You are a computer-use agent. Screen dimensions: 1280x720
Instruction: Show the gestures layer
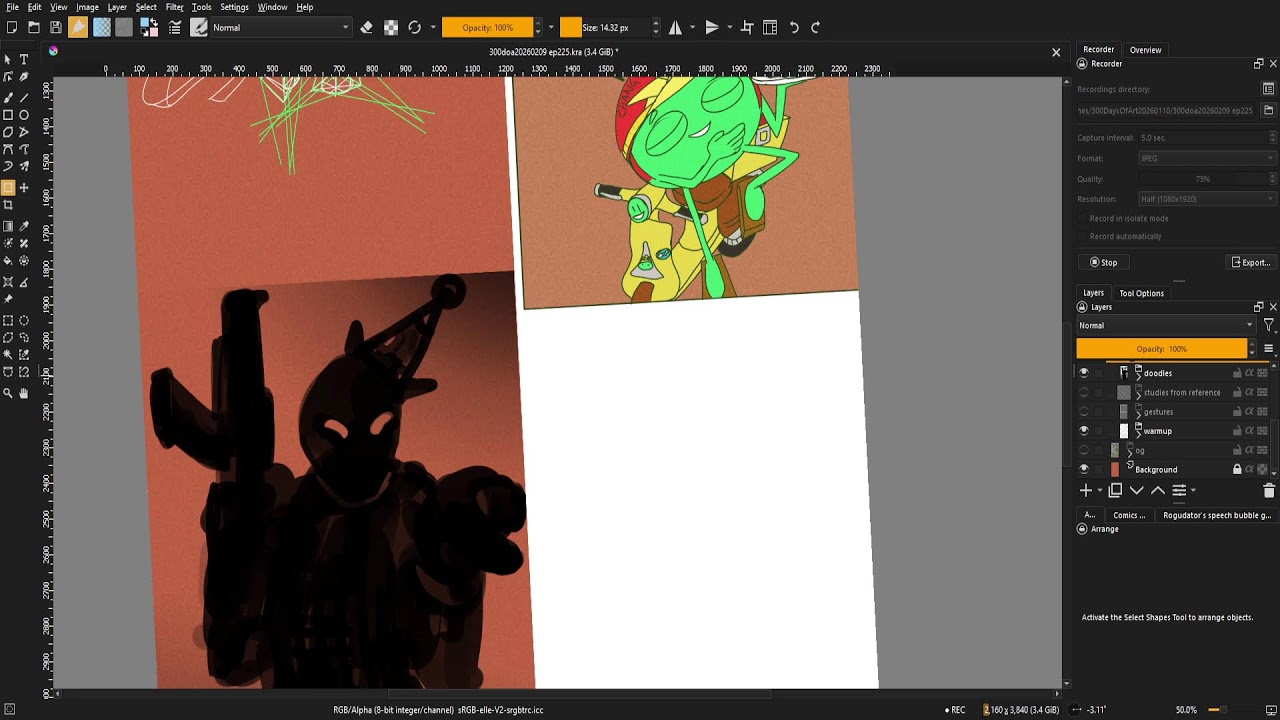pyautogui.click(x=1084, y=411)
